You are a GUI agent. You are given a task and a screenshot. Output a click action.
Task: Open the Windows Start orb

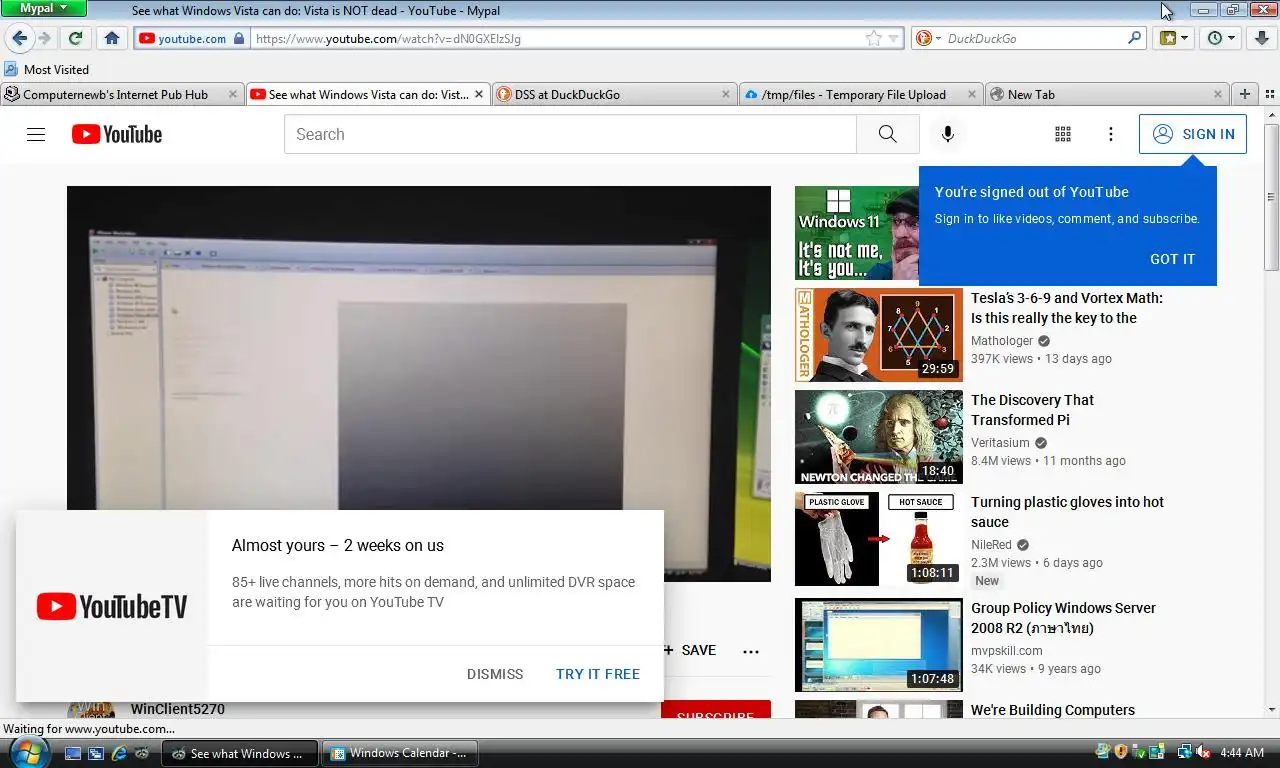tap(28, 752)
